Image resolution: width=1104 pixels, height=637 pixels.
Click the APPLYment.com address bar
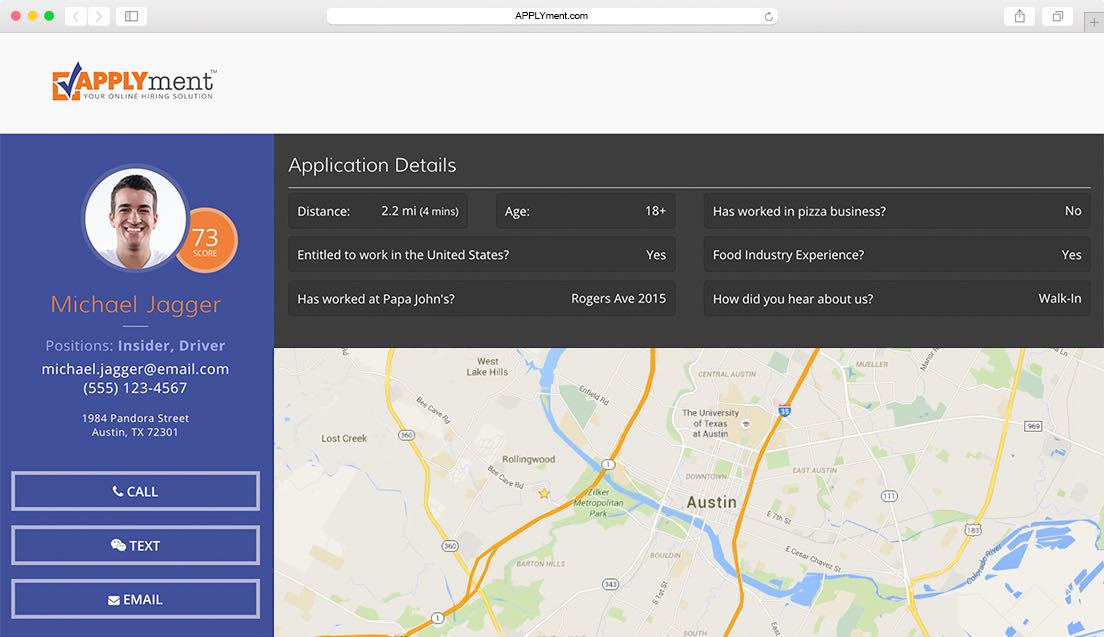click(551, 16)
